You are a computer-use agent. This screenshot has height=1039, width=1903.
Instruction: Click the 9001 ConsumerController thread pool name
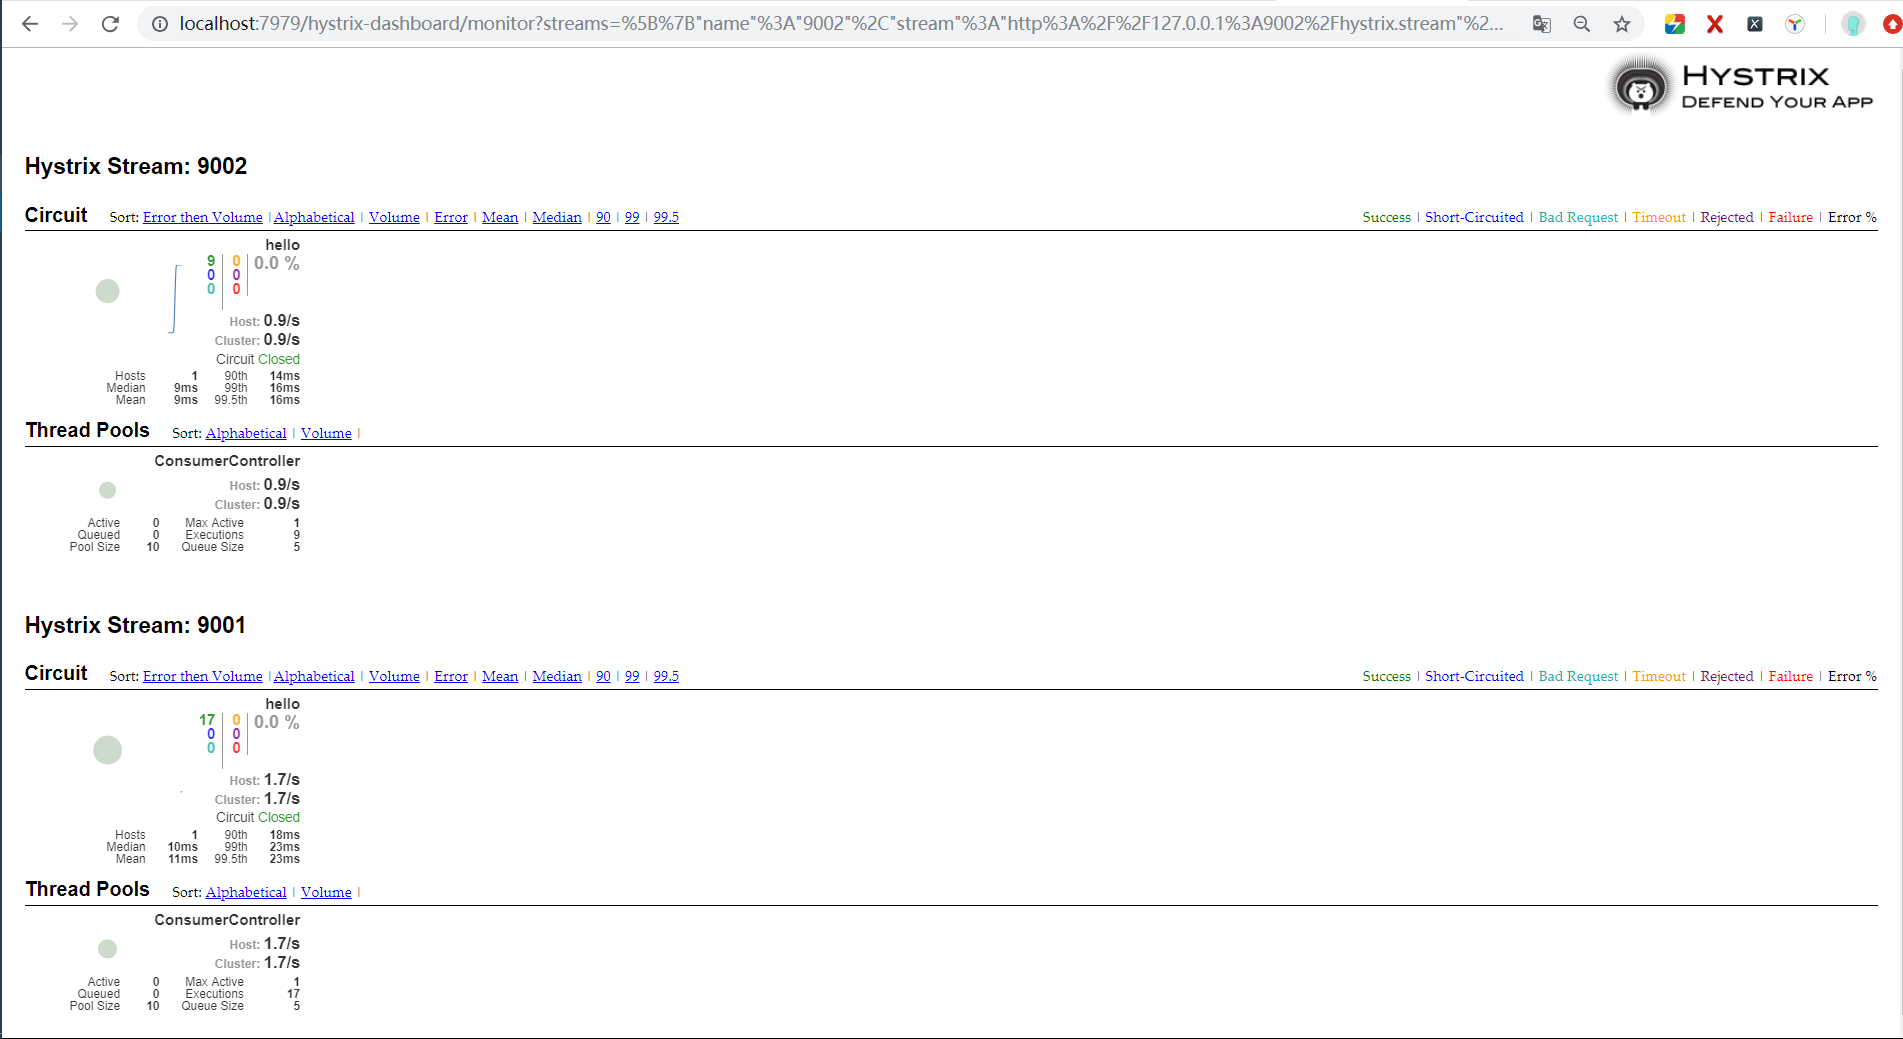[227, 920]
